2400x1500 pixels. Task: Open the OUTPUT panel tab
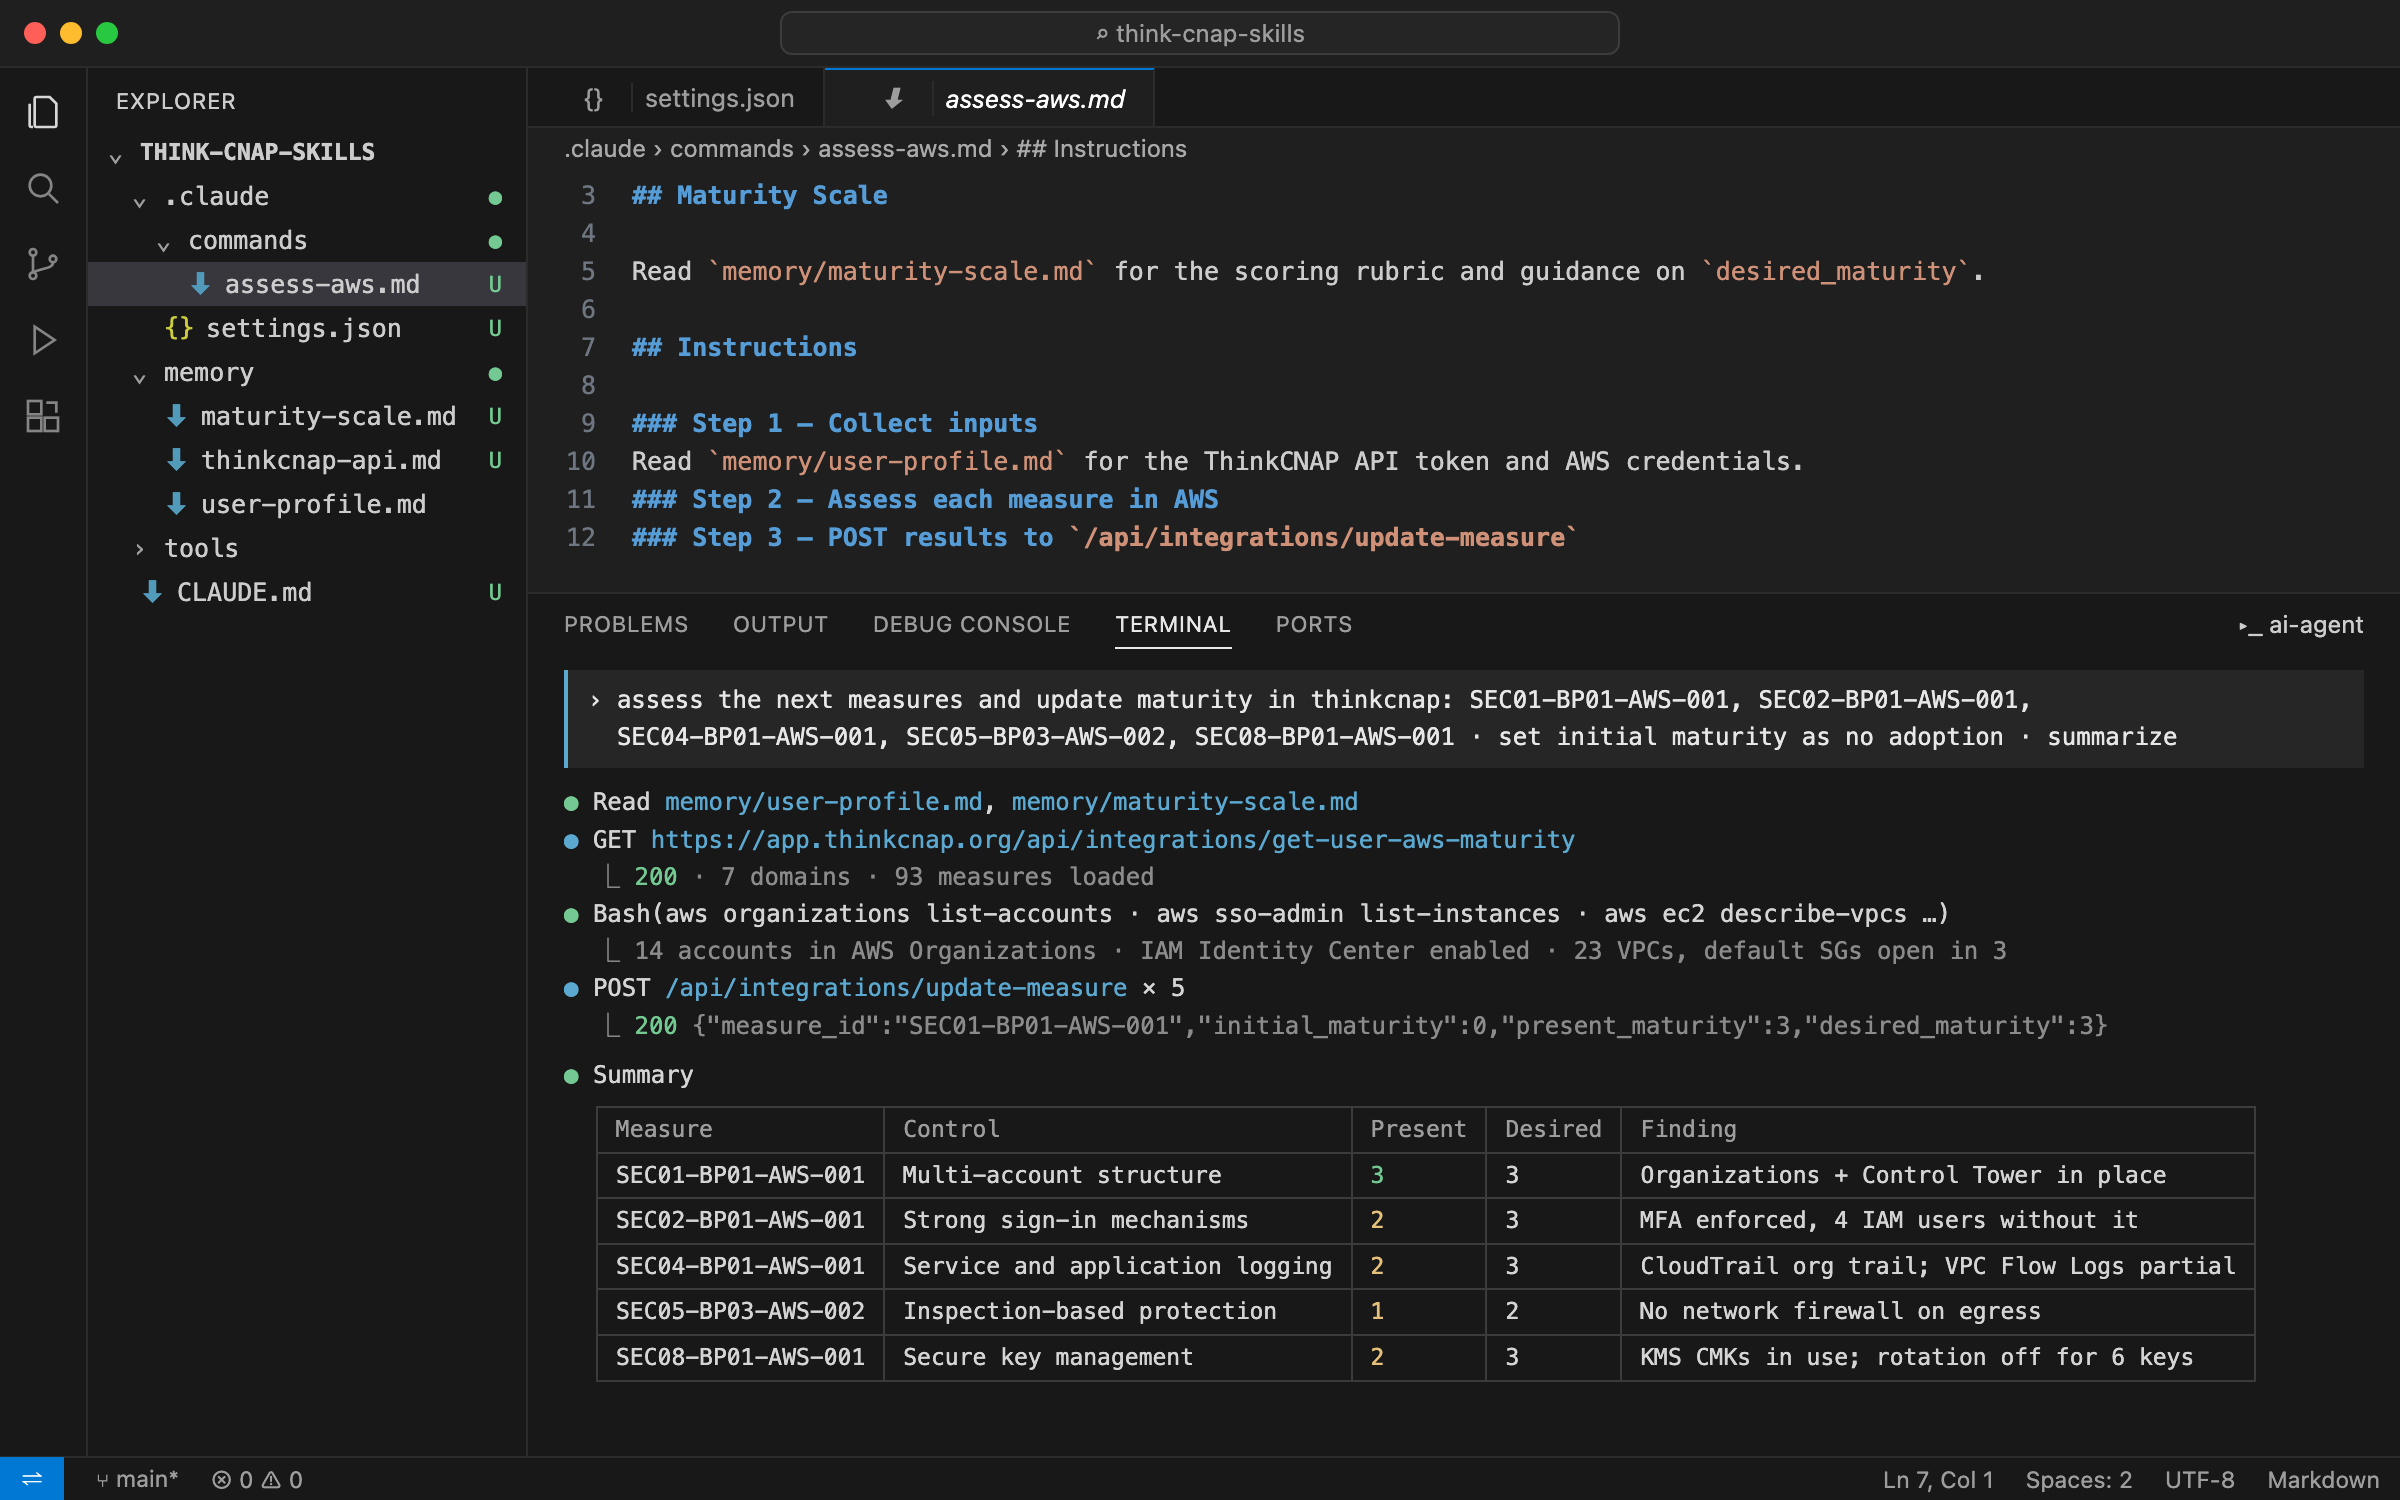pos(780,625)
